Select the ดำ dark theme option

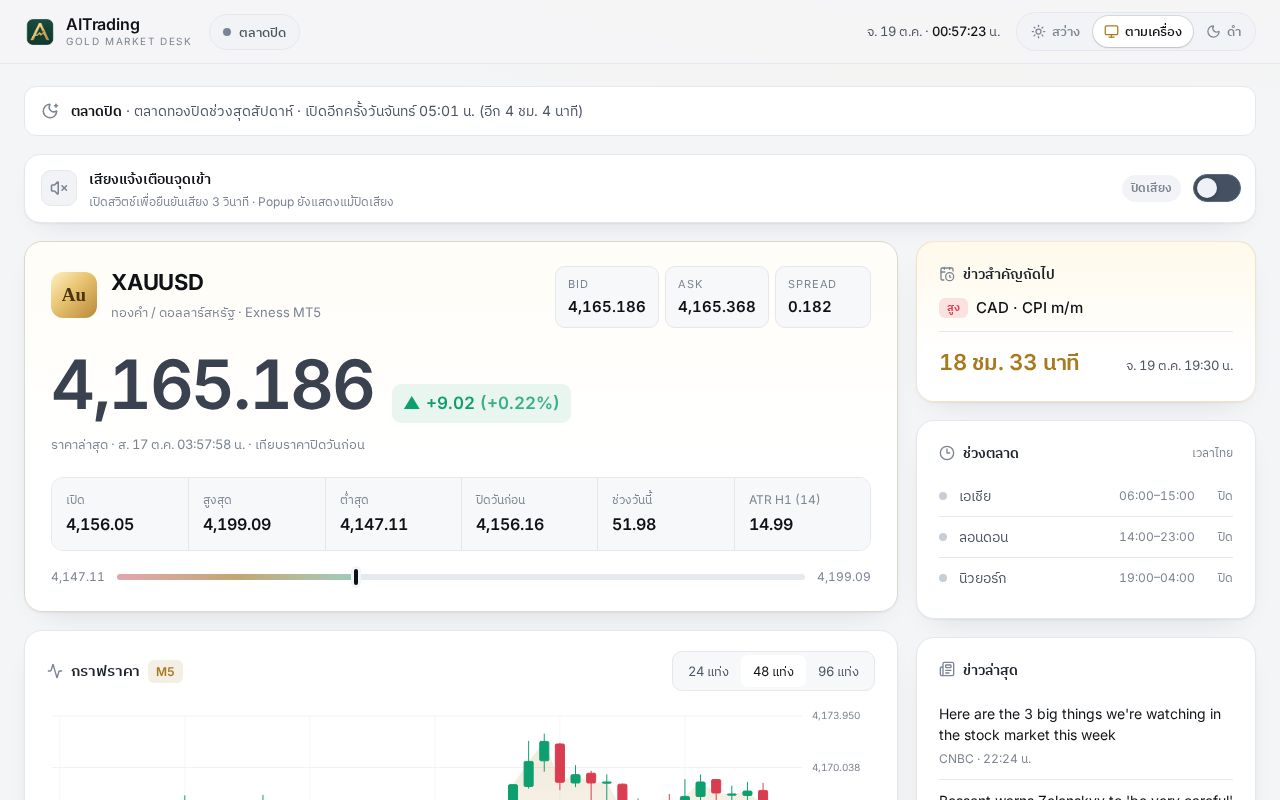pos(1224,32)
